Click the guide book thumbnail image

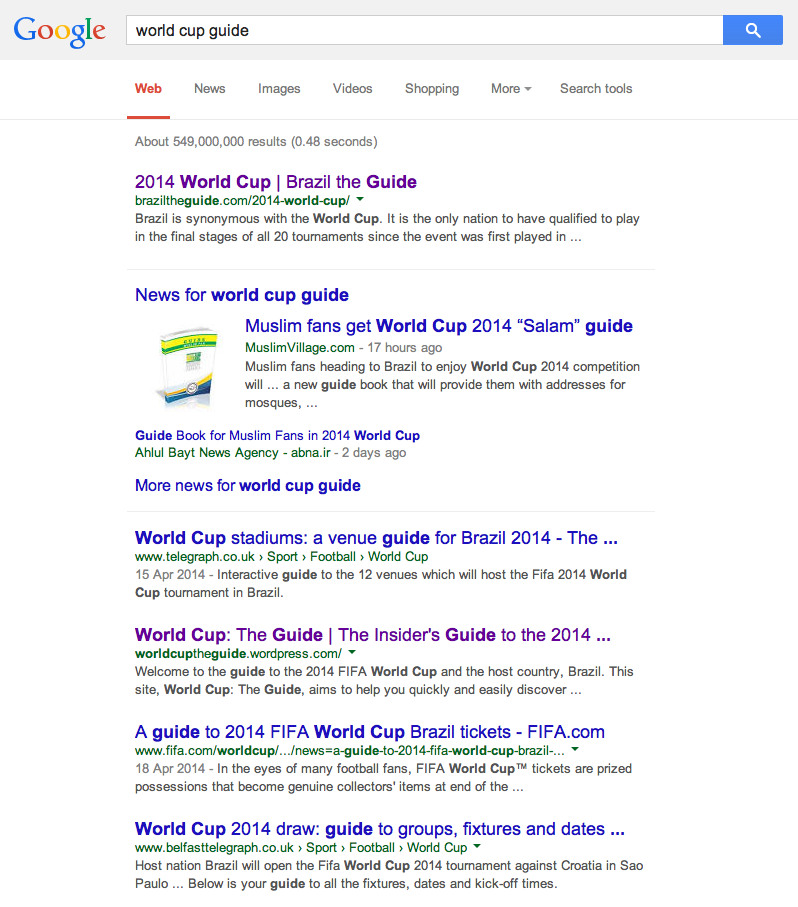pyautogui.click(x=187, y=366)
